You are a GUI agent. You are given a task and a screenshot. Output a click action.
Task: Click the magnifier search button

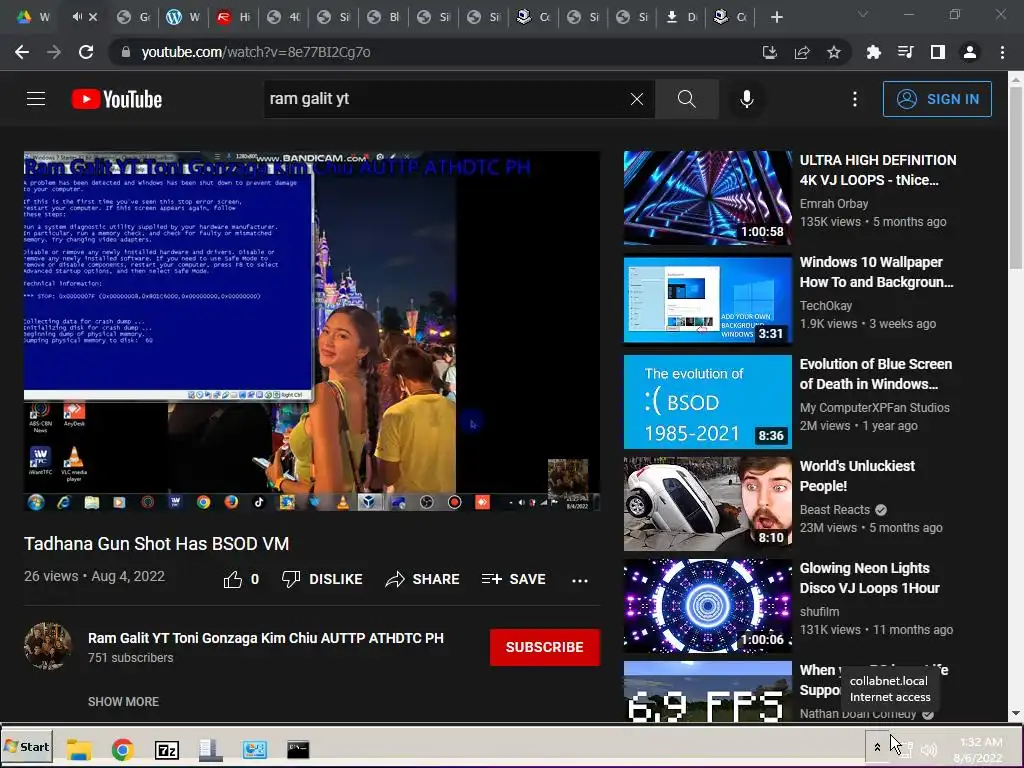click(x=686, y=99)
